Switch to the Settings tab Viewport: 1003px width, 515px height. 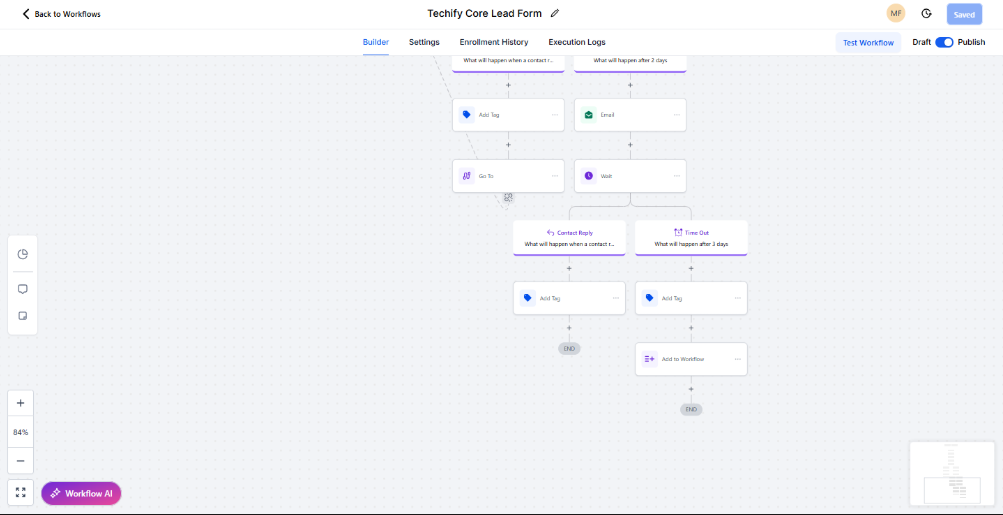click(424, 42)
